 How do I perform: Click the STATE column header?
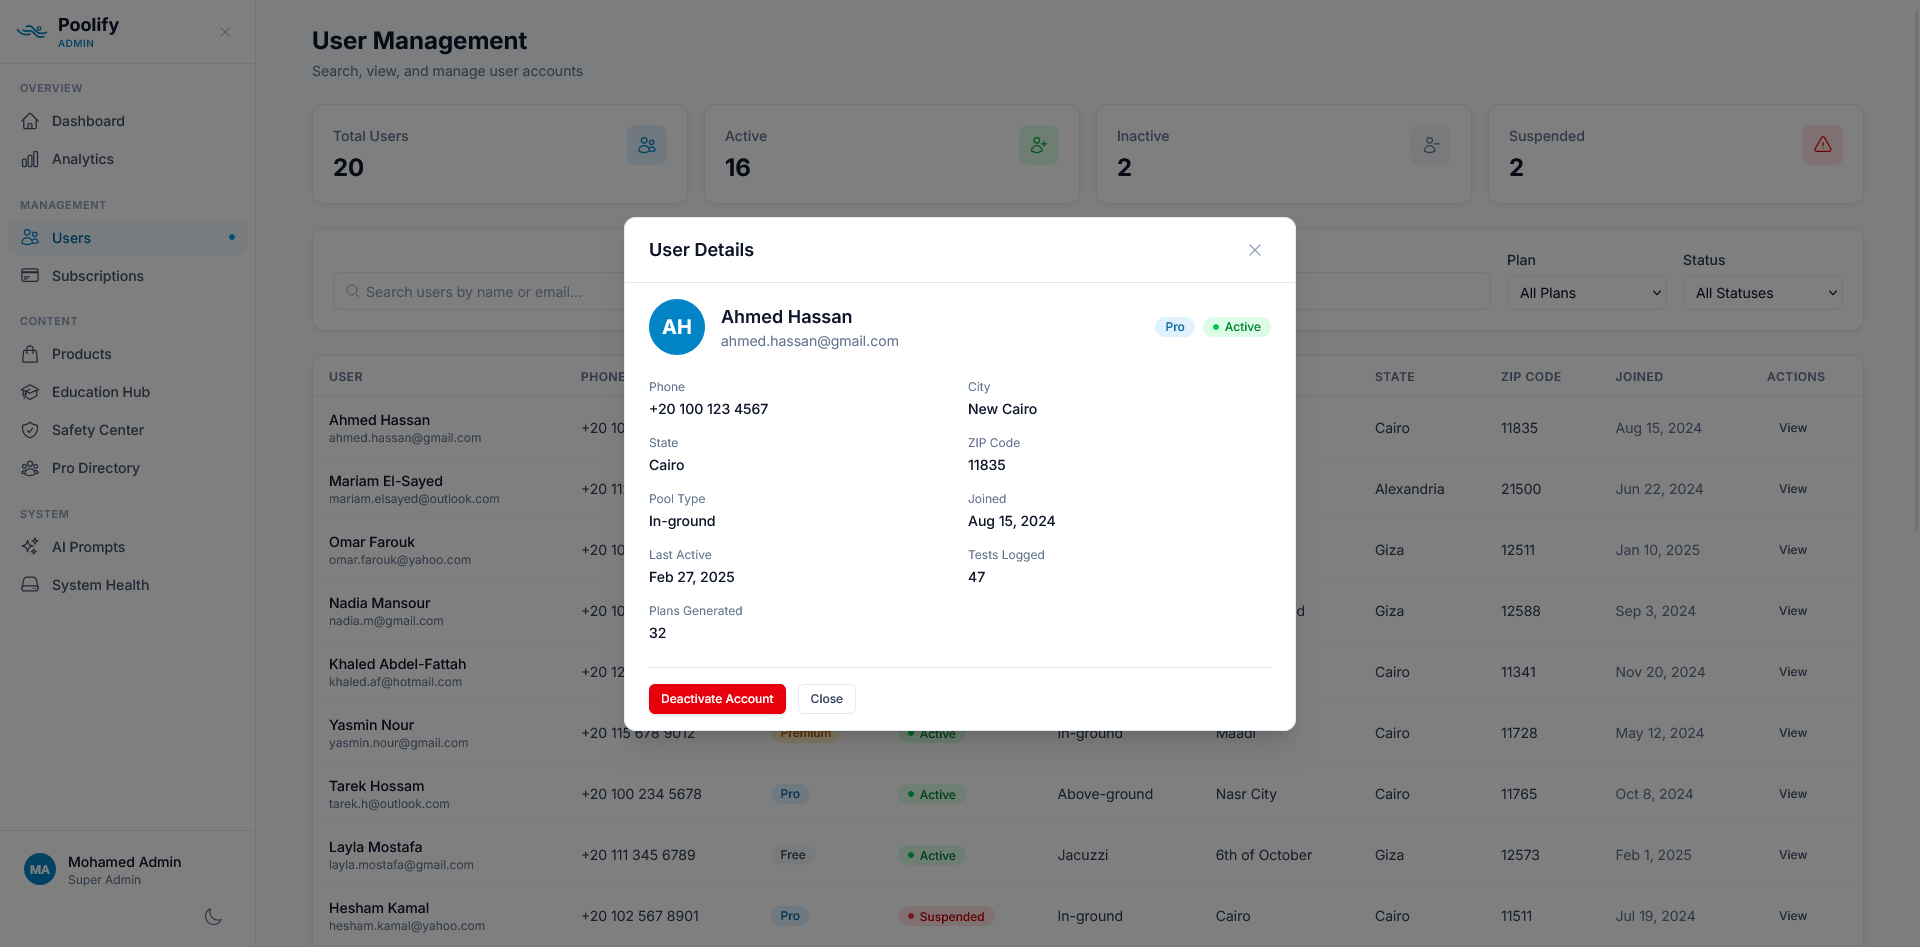click(x=1394, y=377)
